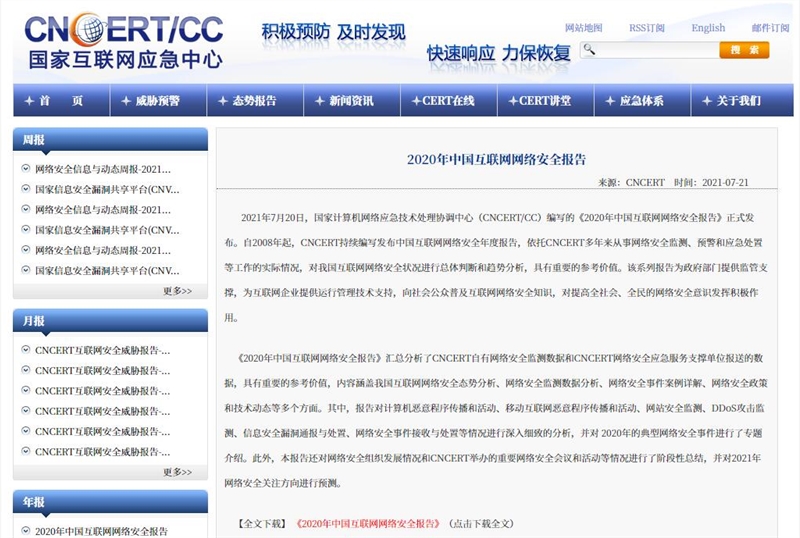Open the 网站地图 link
This screenshot has height=538, width=800.
pyautogui.click(x=584, y=28)
